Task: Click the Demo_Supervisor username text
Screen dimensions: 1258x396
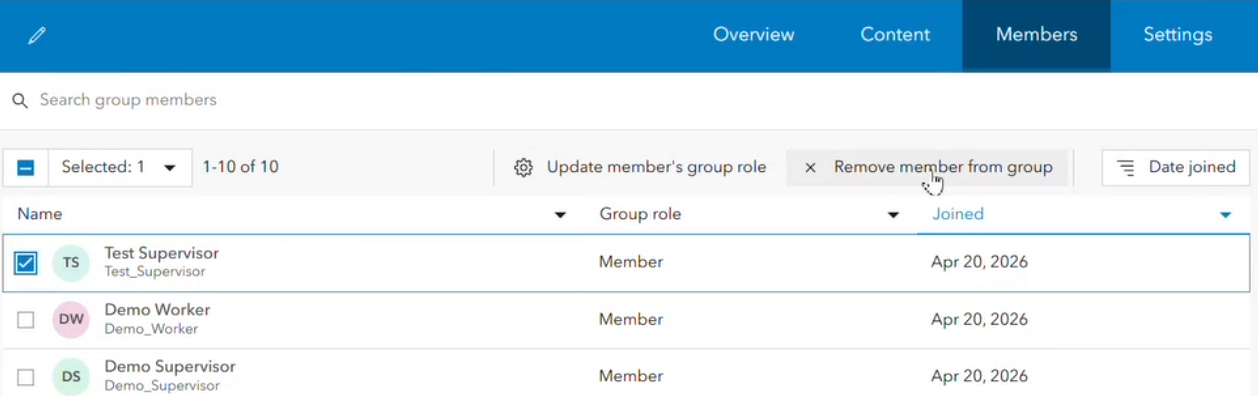Action: (x=162, y=386)
